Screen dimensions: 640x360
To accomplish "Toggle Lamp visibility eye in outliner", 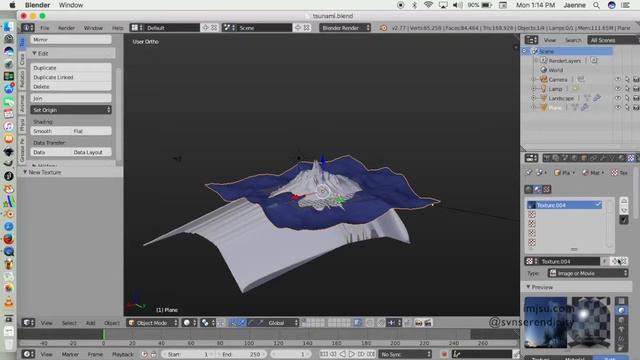I will (x=618, y=89).
